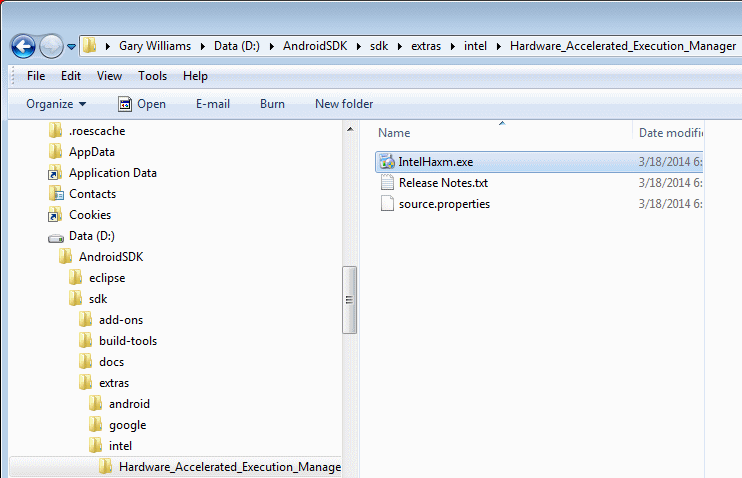Expand the arrow after Gary Williams breadcrumb
Image resolution: width=742 pixels, height=478 pixels.
pos(203,46)
